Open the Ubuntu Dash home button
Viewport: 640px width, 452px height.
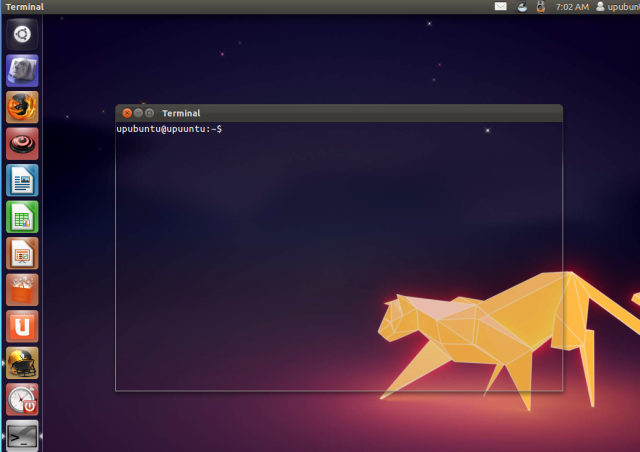22,34
